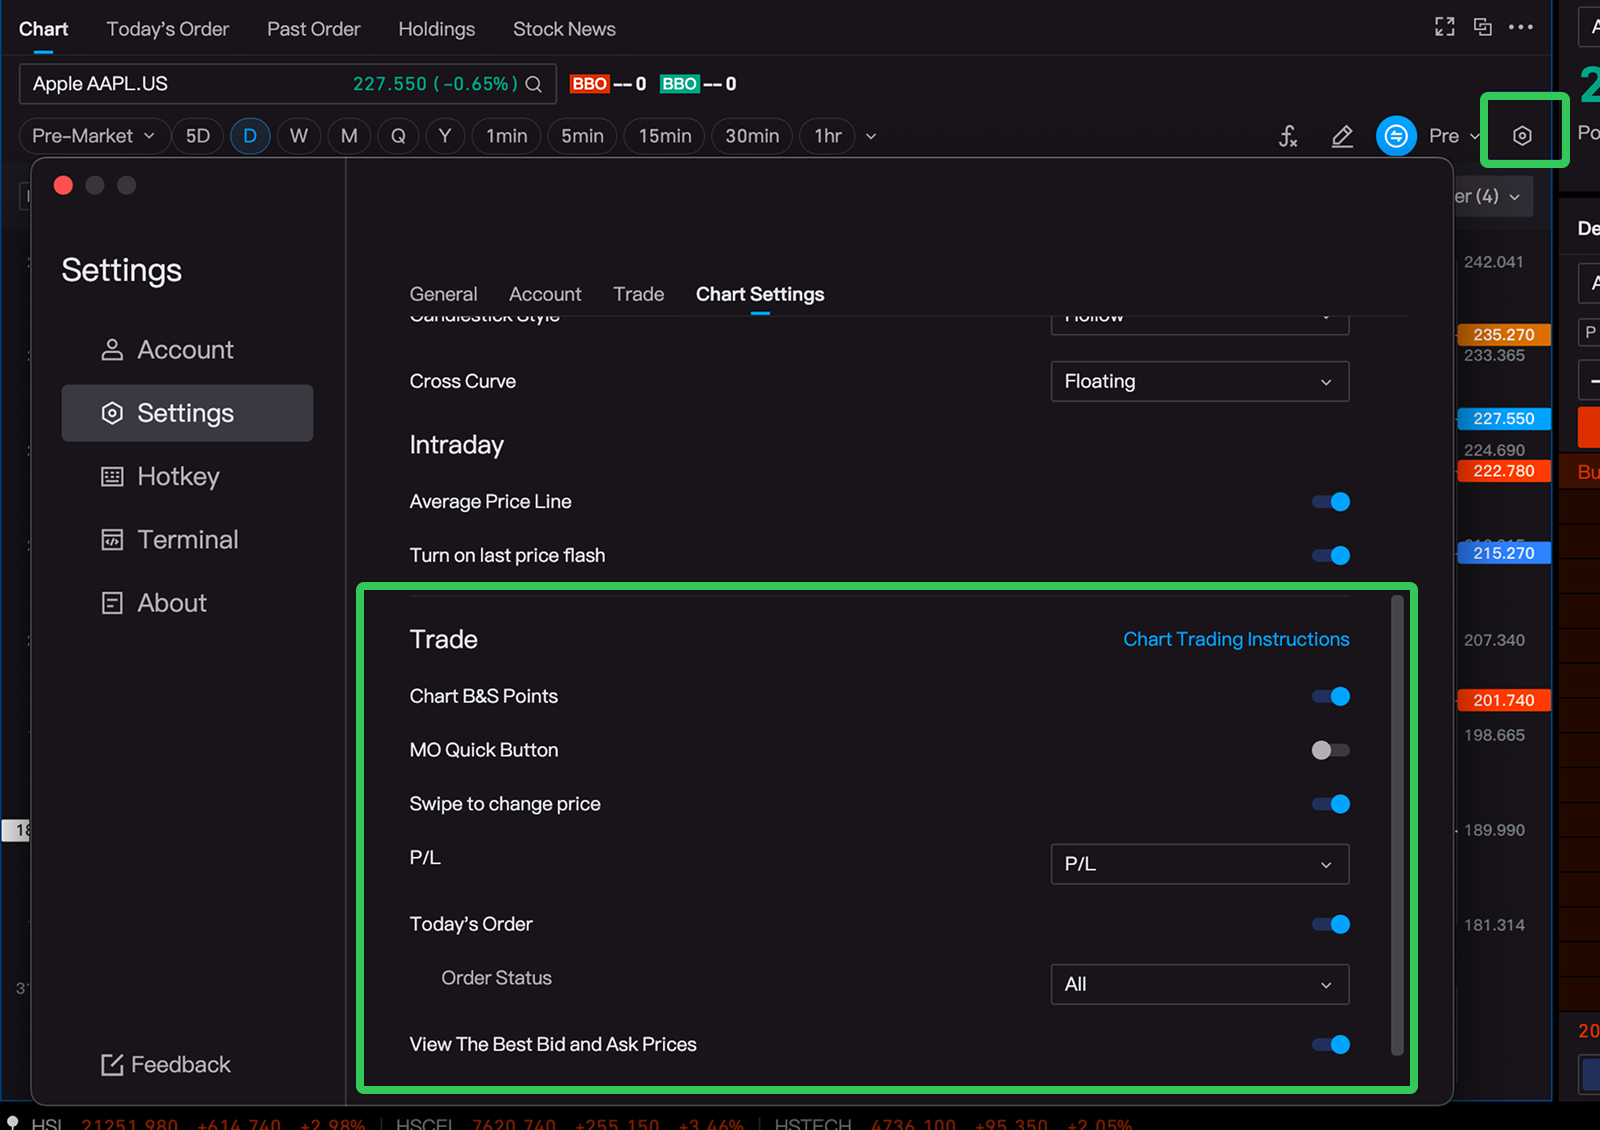Open the three-dot more options menu

[x=1521, y=27]
